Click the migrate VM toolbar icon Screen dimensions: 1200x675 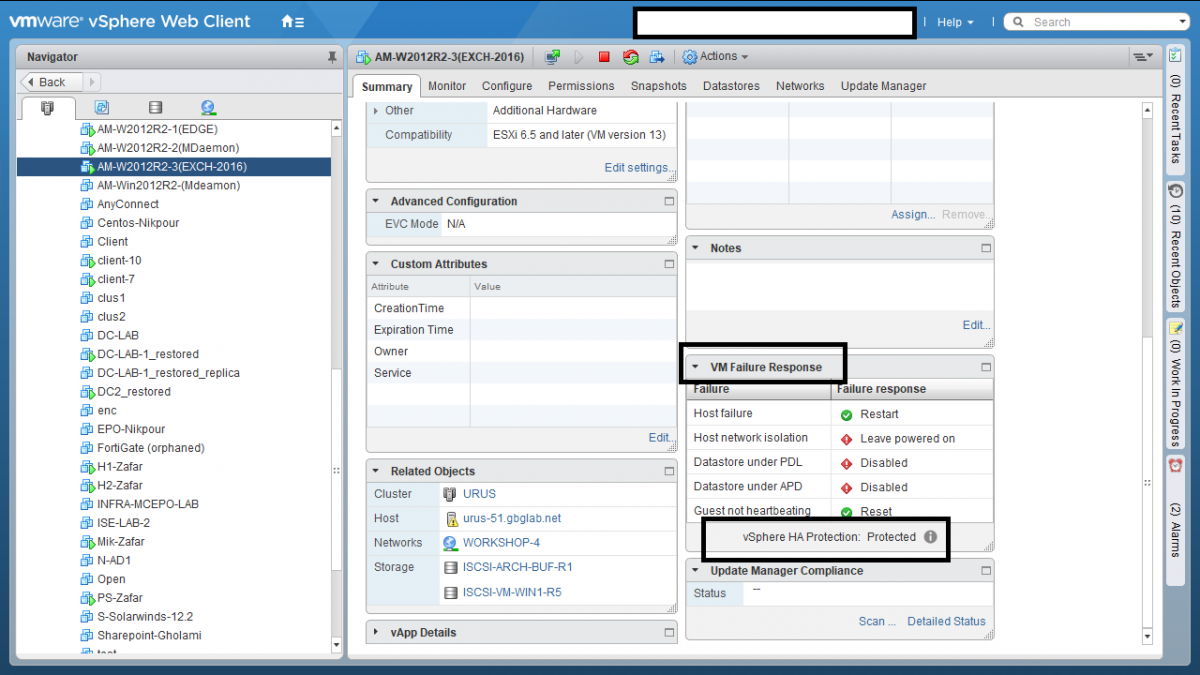pos(657,57)
